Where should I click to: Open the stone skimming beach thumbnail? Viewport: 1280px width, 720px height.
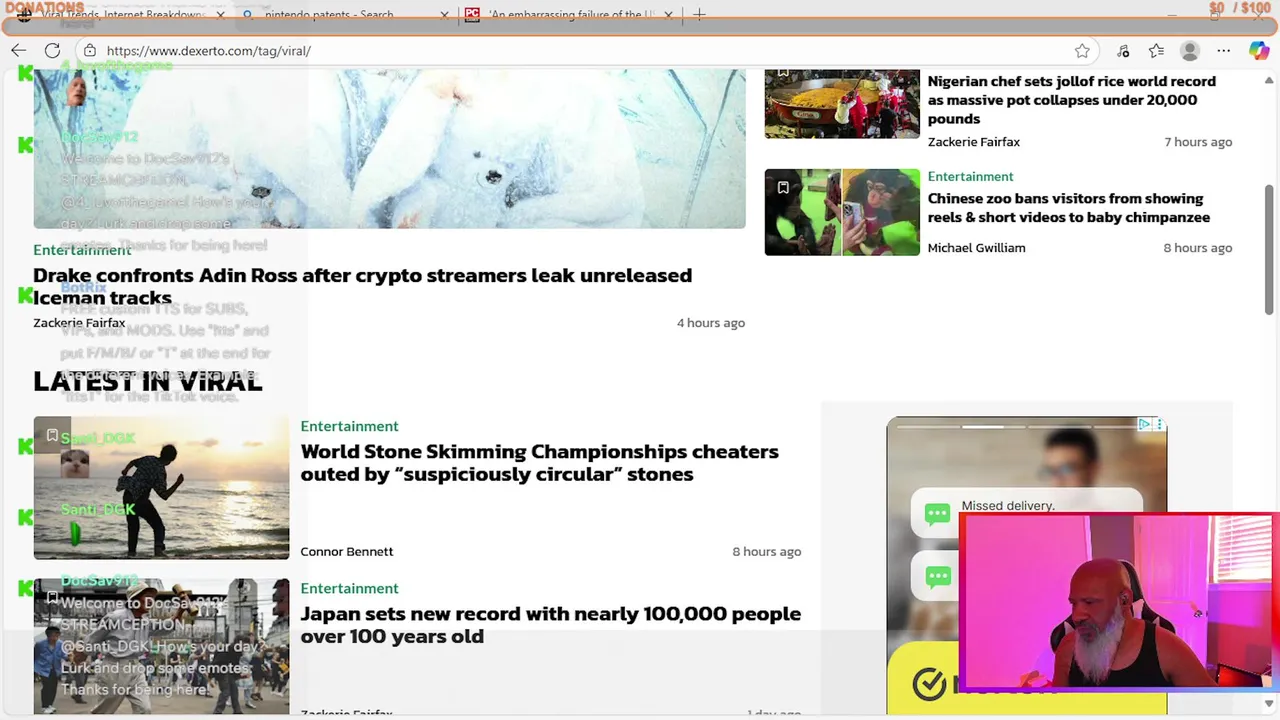[x=161, y=488]
